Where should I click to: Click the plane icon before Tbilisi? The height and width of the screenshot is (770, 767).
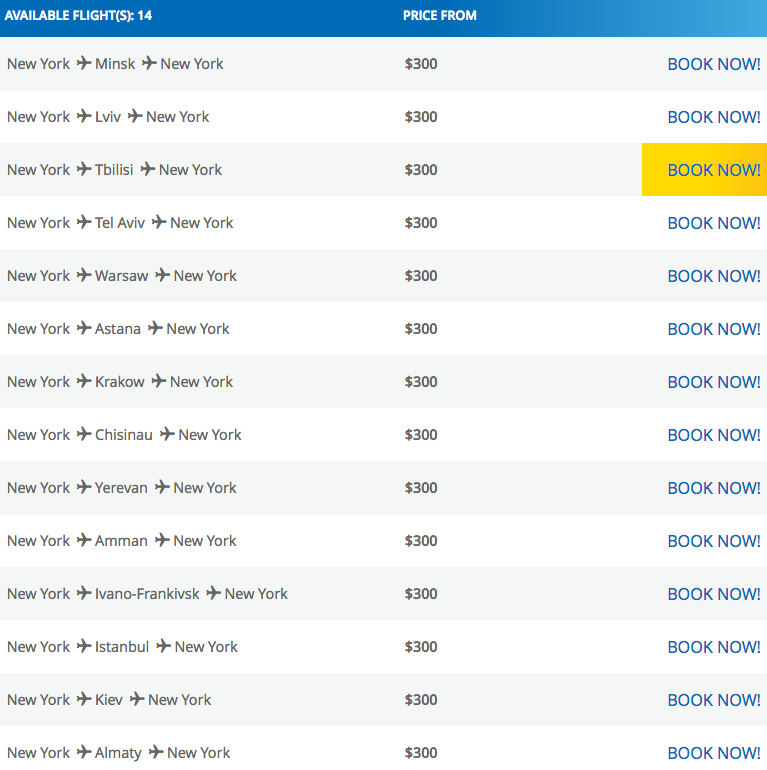[84, 169]
